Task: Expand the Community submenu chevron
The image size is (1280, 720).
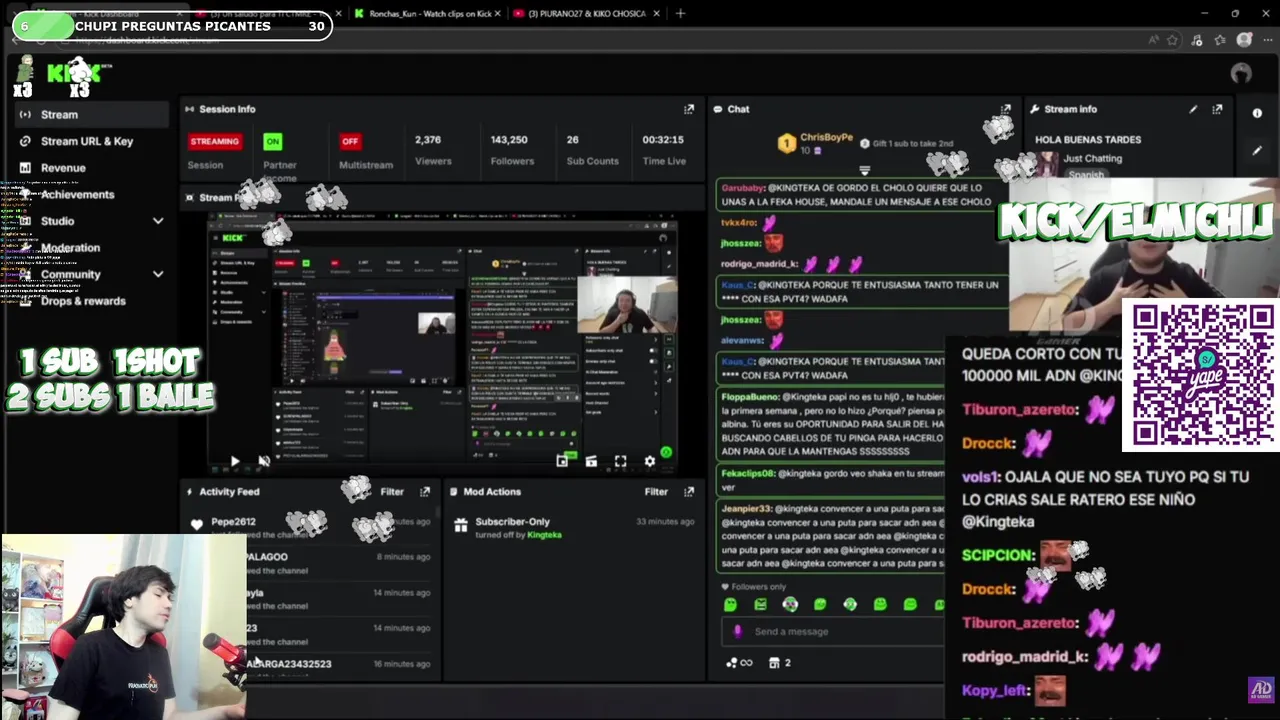Action: click(x=158, y=274)
